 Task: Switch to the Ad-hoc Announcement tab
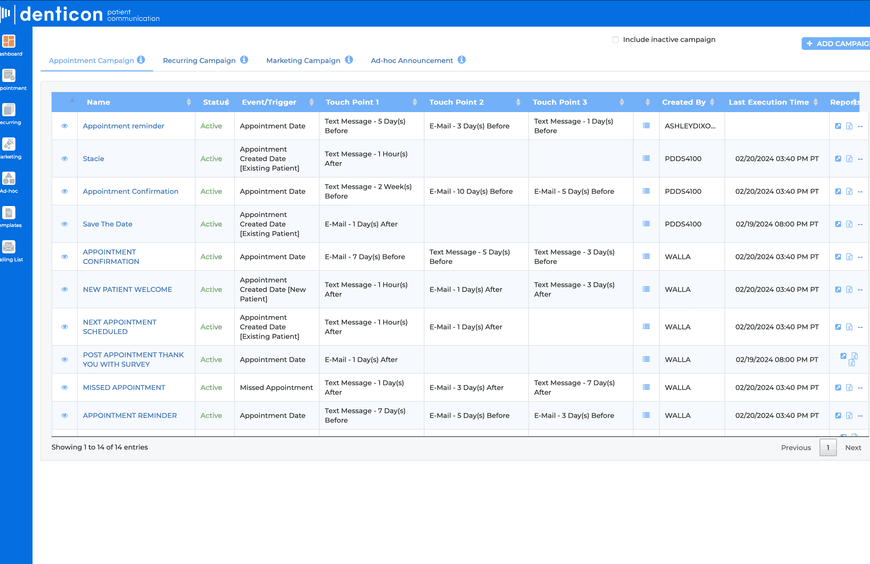411,60
